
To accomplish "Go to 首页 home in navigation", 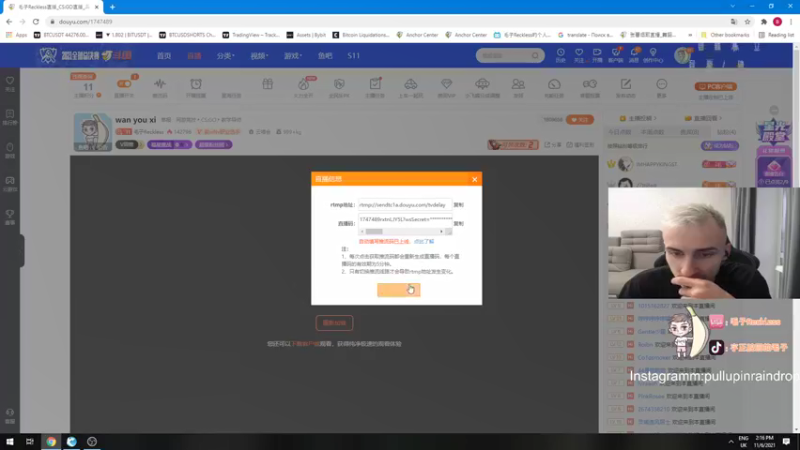I will [x=164, y=56].
